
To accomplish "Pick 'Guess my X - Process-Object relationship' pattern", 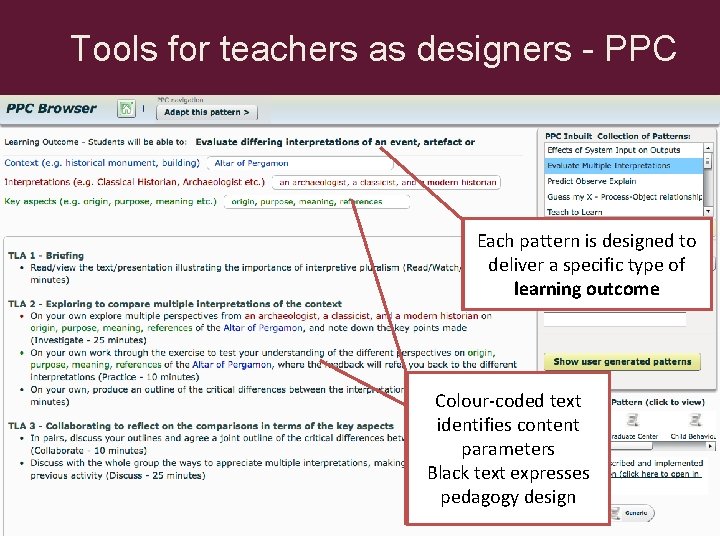I will click(x=624, y=197).
